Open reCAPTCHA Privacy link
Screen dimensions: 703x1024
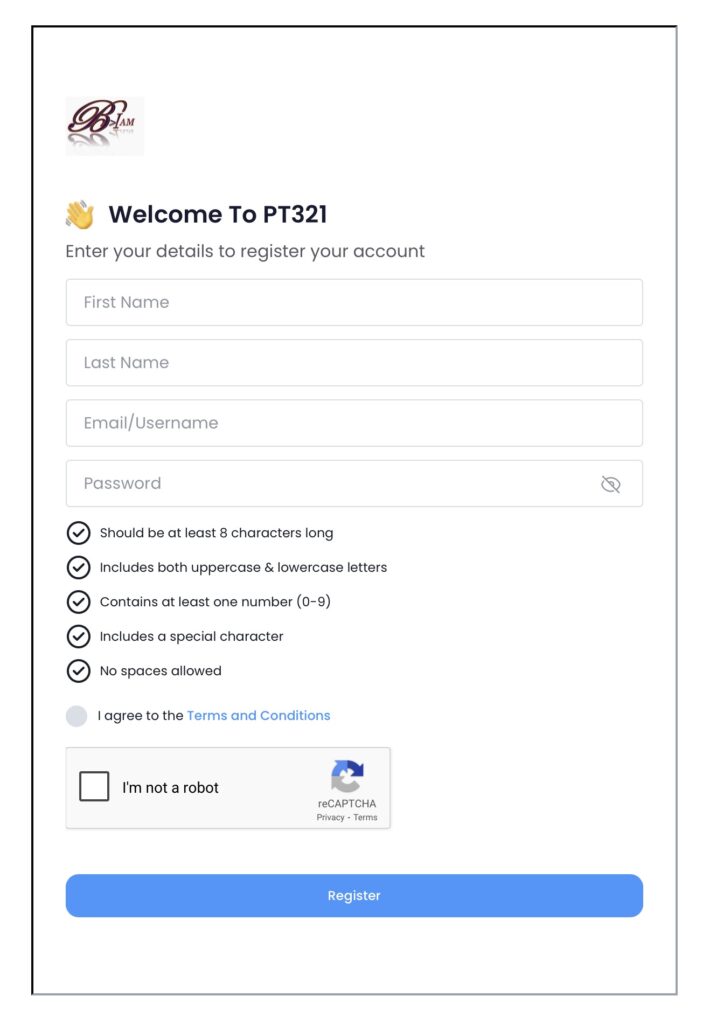pyautogui.click(x=330, y=818)
